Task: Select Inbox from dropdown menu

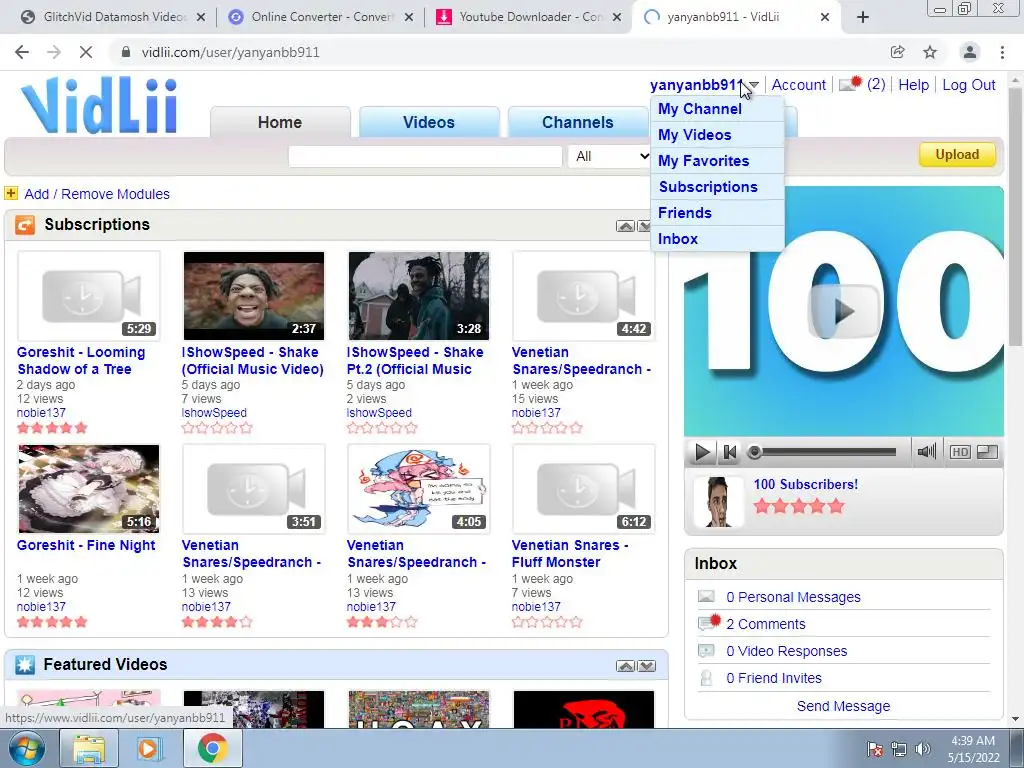Action: click(x=717, y=238)
